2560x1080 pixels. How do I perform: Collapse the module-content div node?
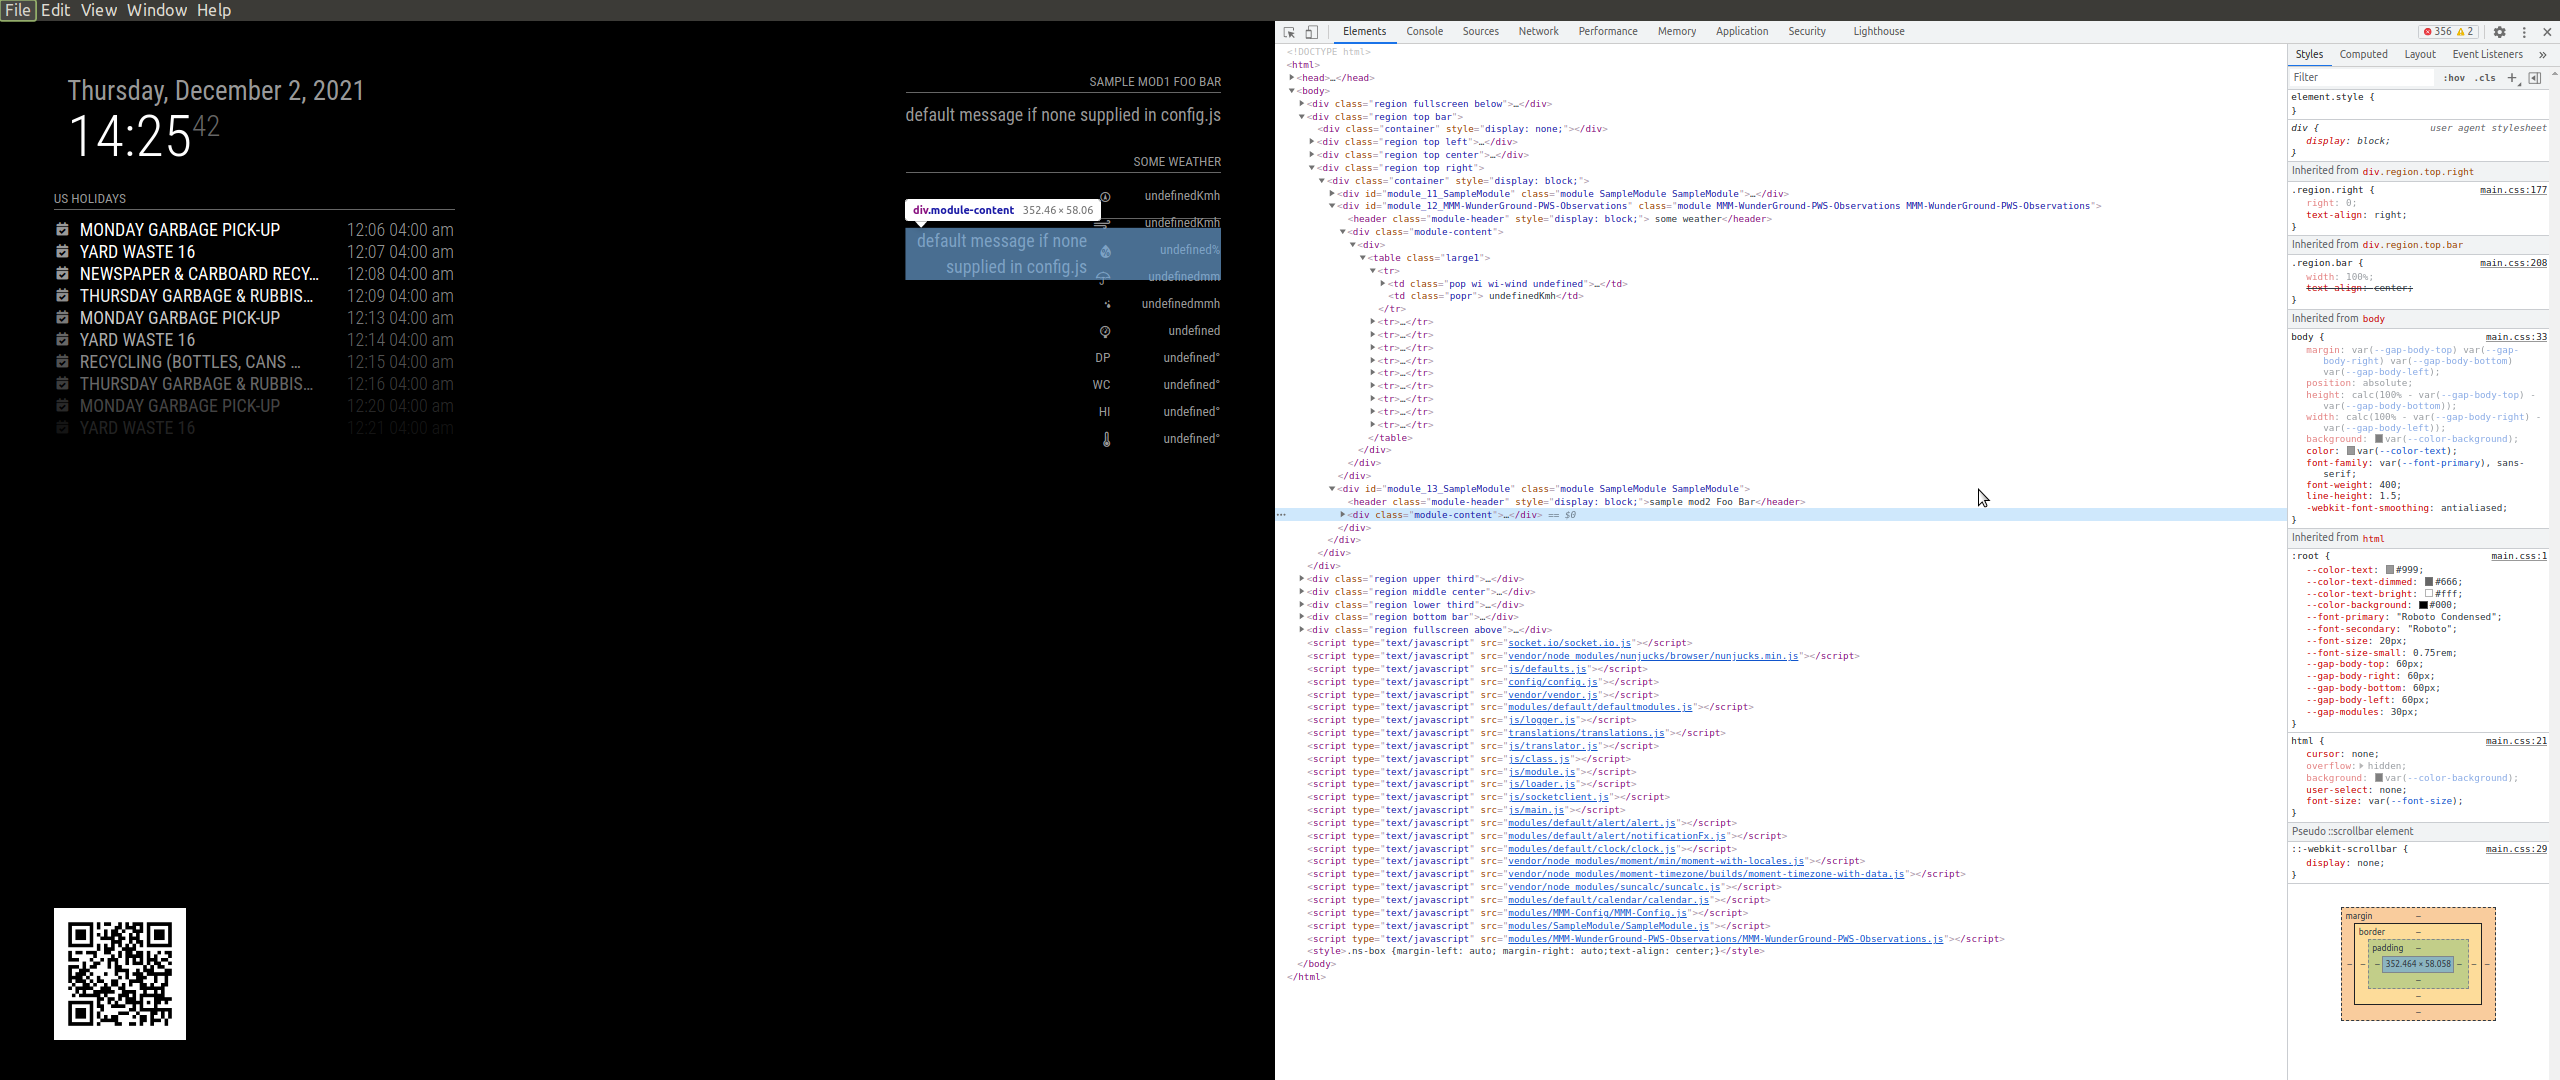click(1341, 231)
